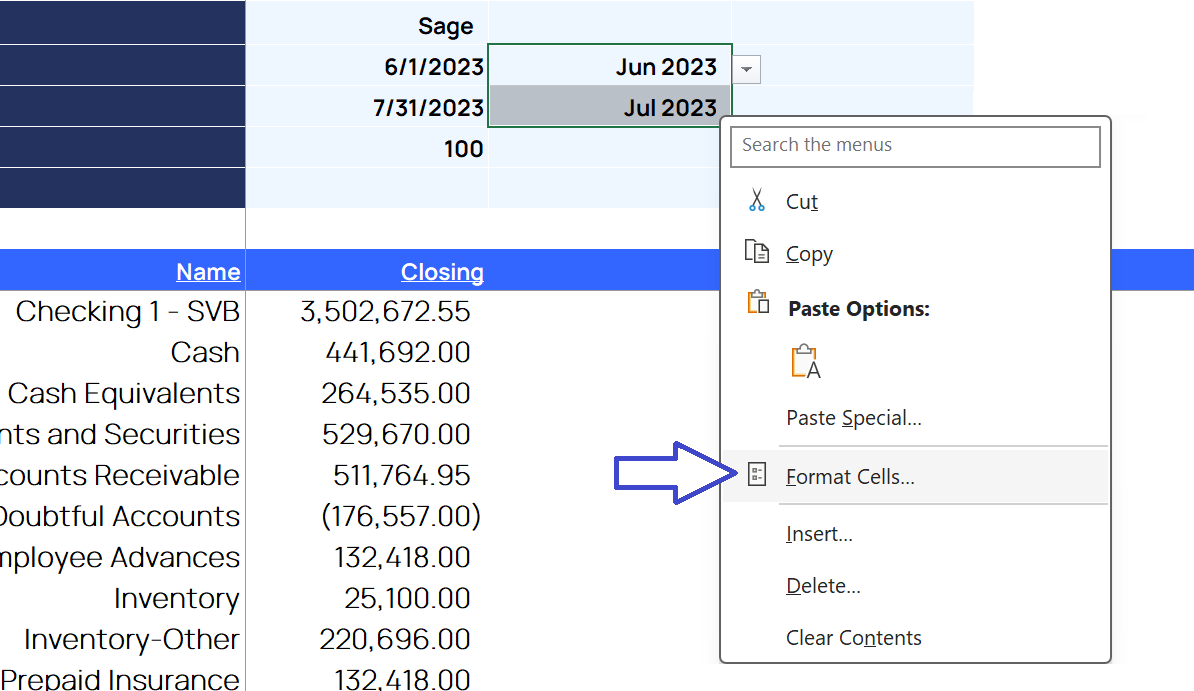The image size is (1194, 691).
Task: Click the Paste Options clipboard icon
Action: click(758, 303)
